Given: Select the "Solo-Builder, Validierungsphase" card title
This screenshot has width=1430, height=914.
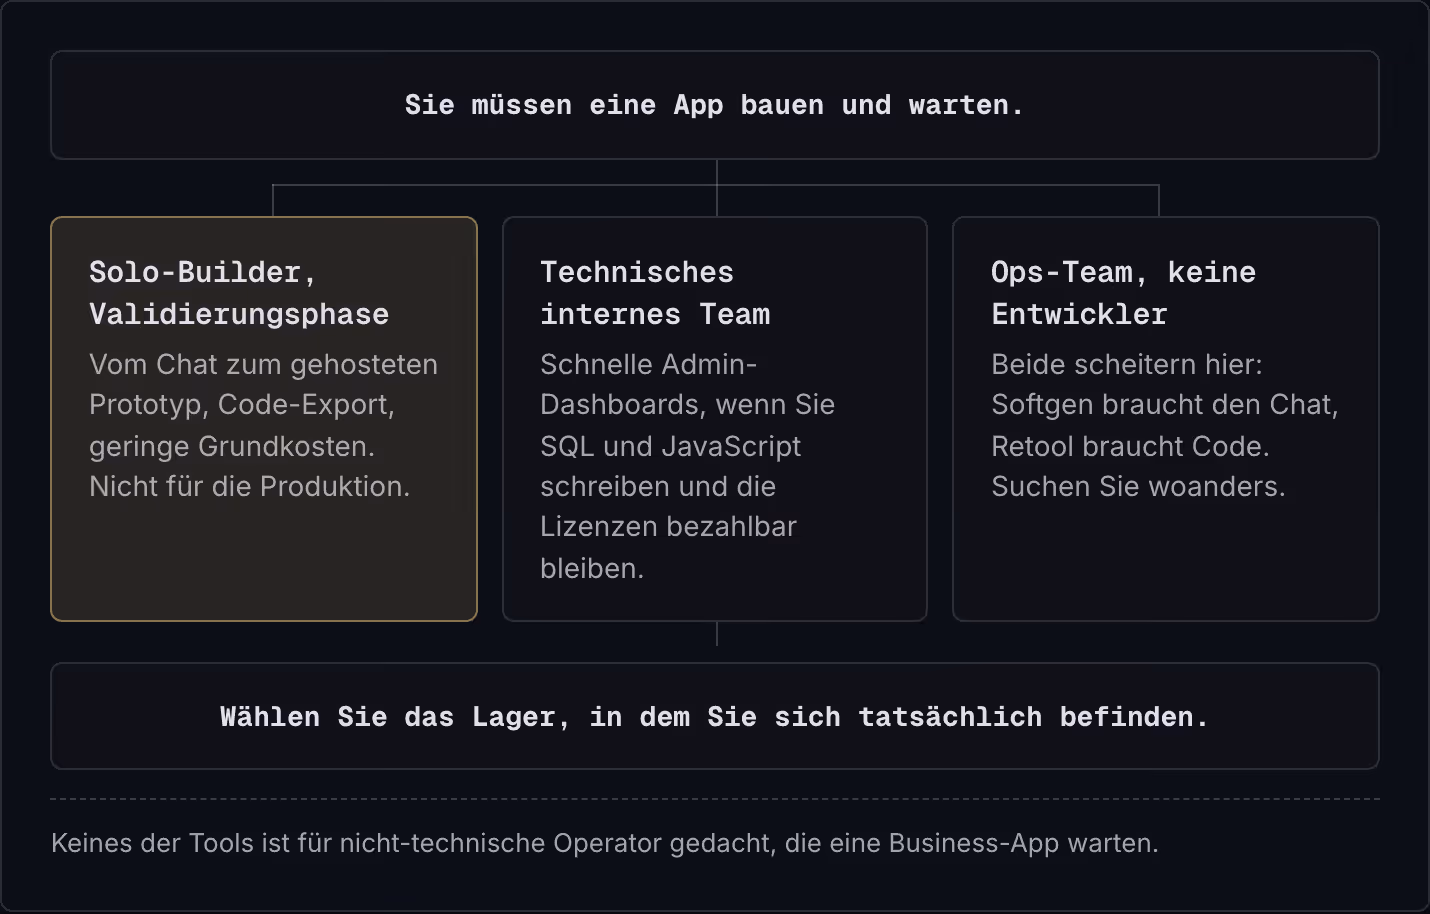Looking at the screenshot, I should (x=239, y=293).
